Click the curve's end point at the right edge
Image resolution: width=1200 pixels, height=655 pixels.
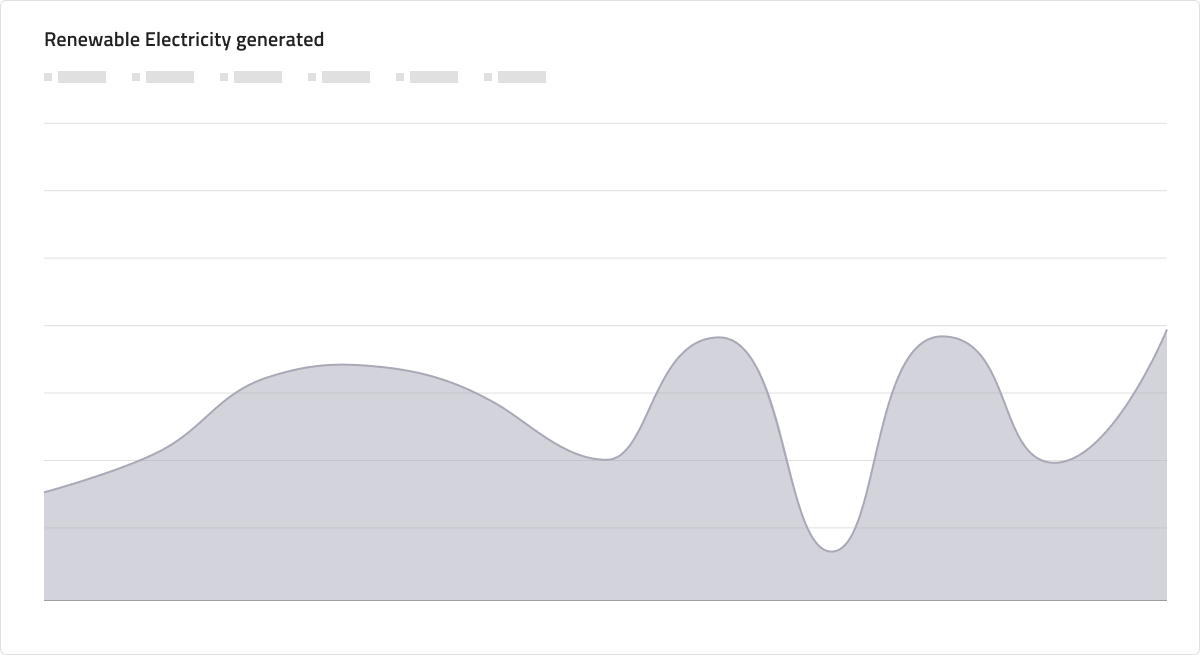tap(1166, 329)
